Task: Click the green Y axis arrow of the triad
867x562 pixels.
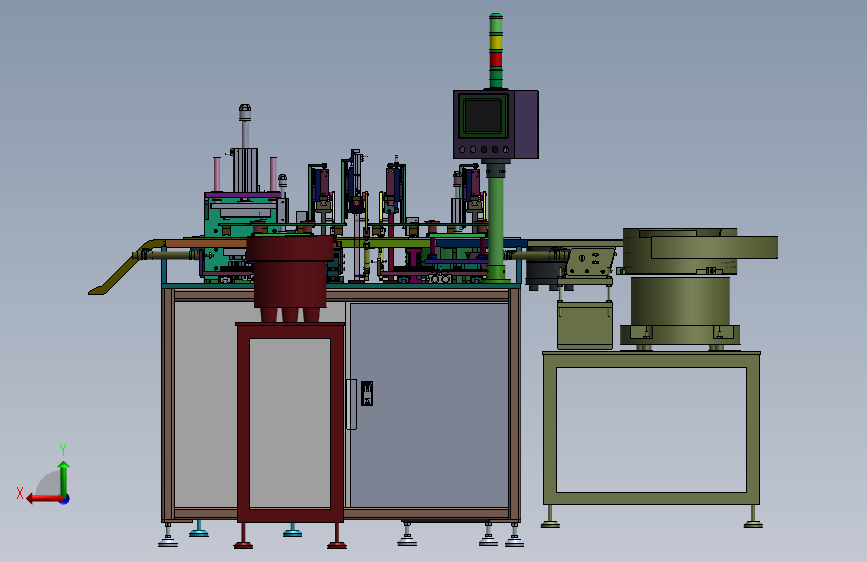Action: 64,478
